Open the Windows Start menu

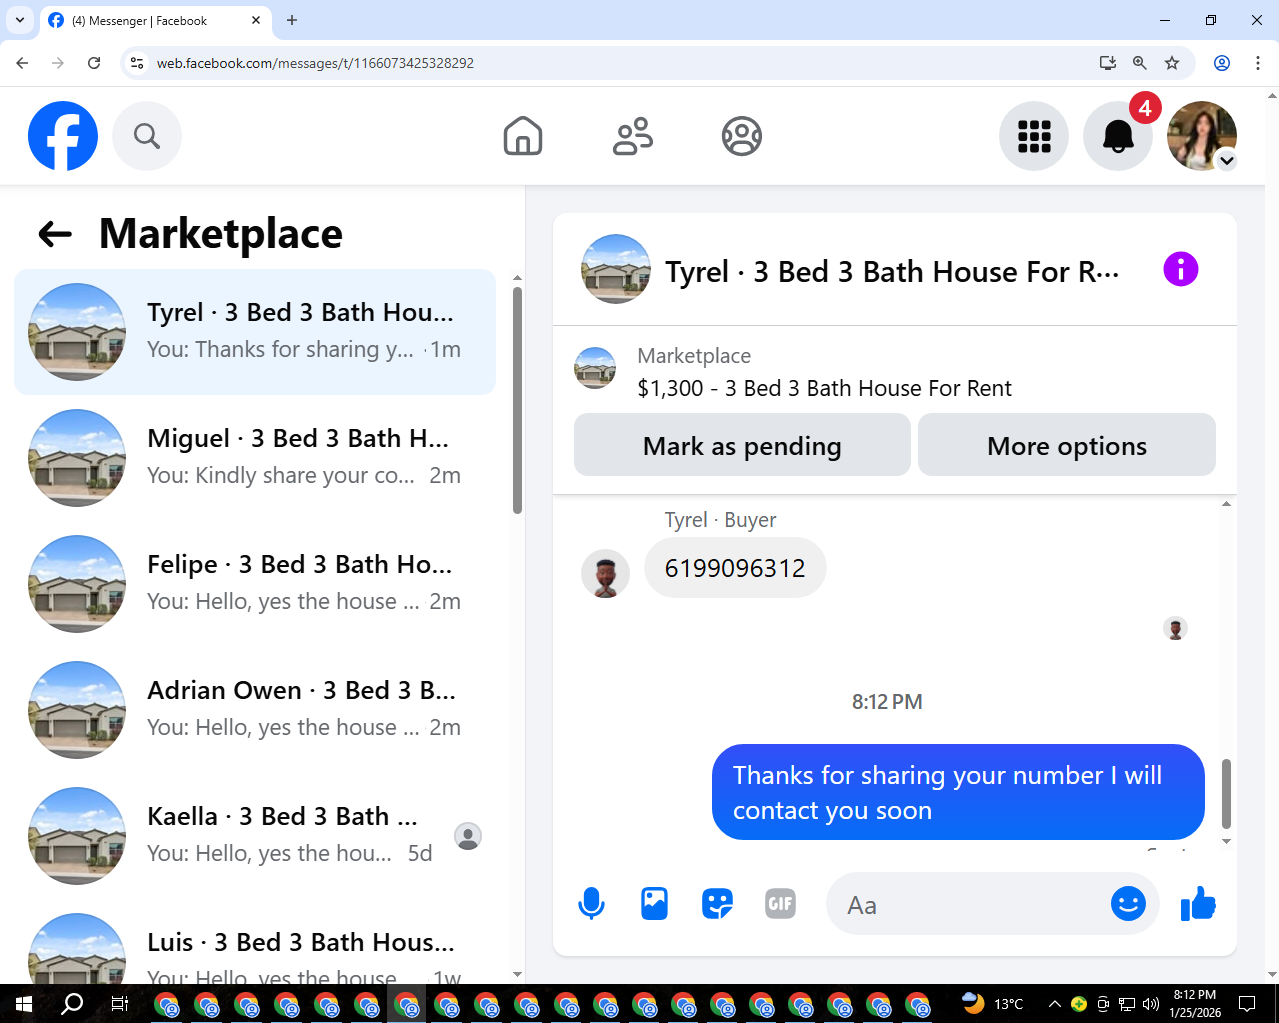coord(24,1004)
